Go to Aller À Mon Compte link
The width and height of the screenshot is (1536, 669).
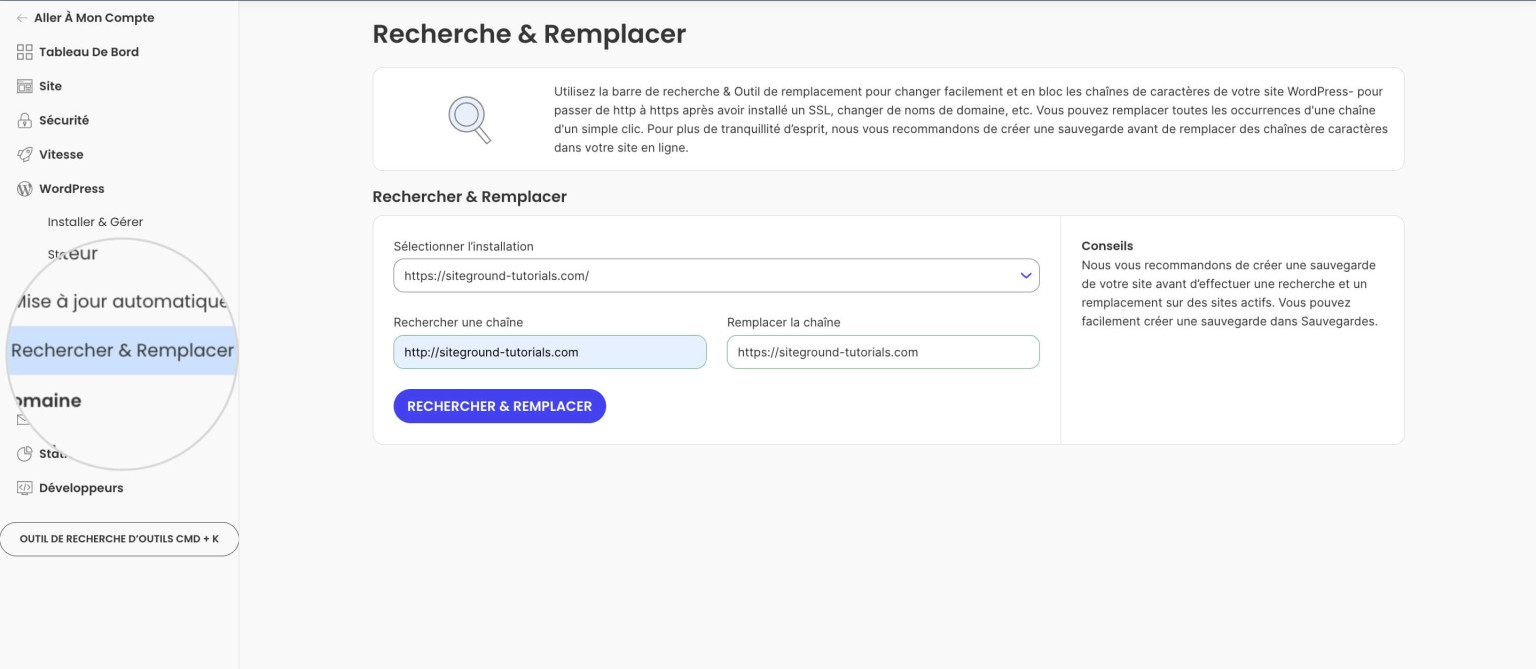94,18
